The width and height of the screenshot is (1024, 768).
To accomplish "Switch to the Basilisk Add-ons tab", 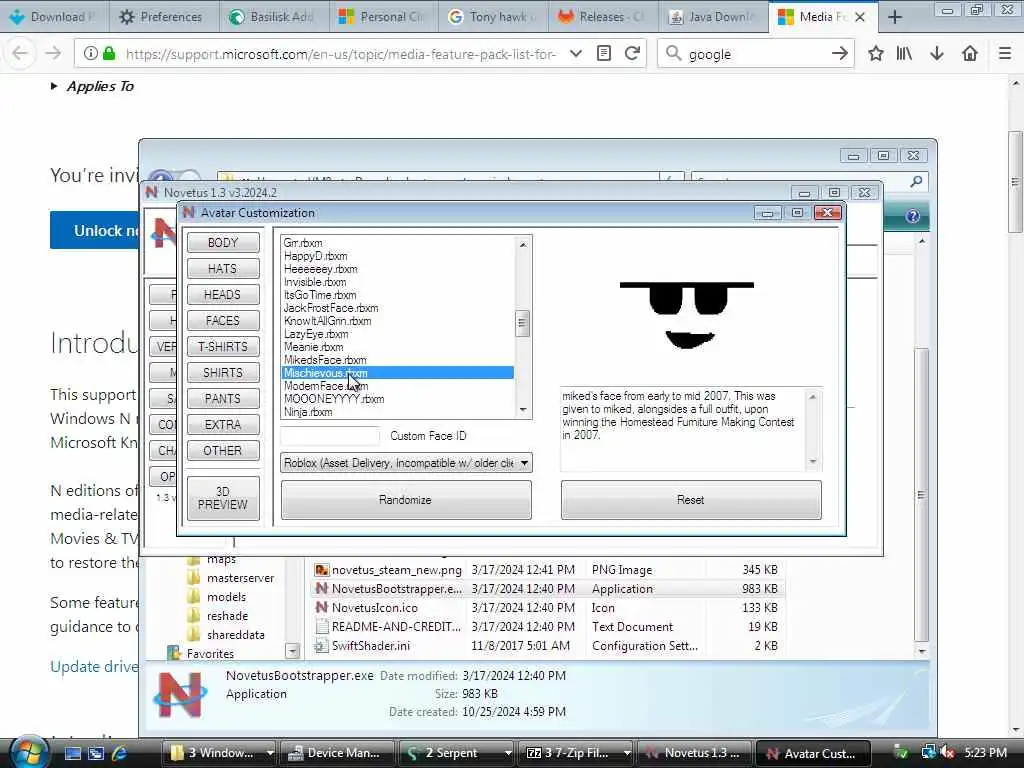I will pos(272,17).
